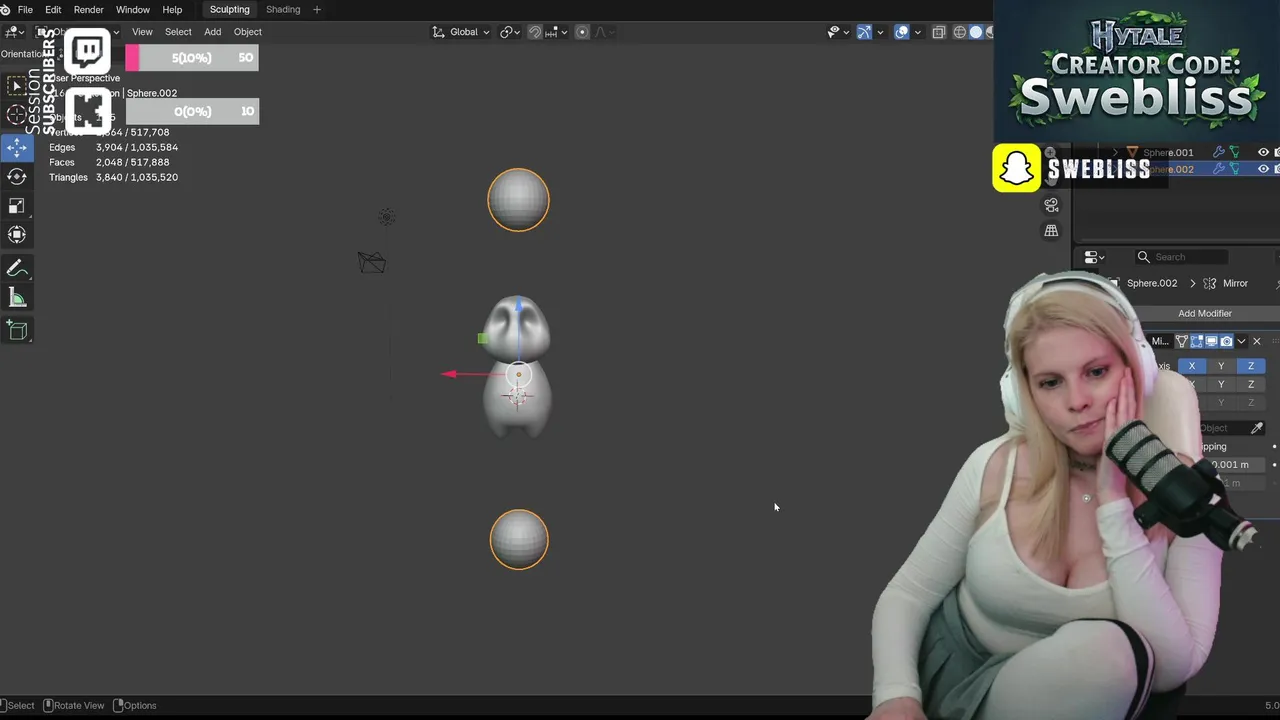Add a new workspace tab
This screenshot has width=1280, height=720.
(x=317, y=10)
